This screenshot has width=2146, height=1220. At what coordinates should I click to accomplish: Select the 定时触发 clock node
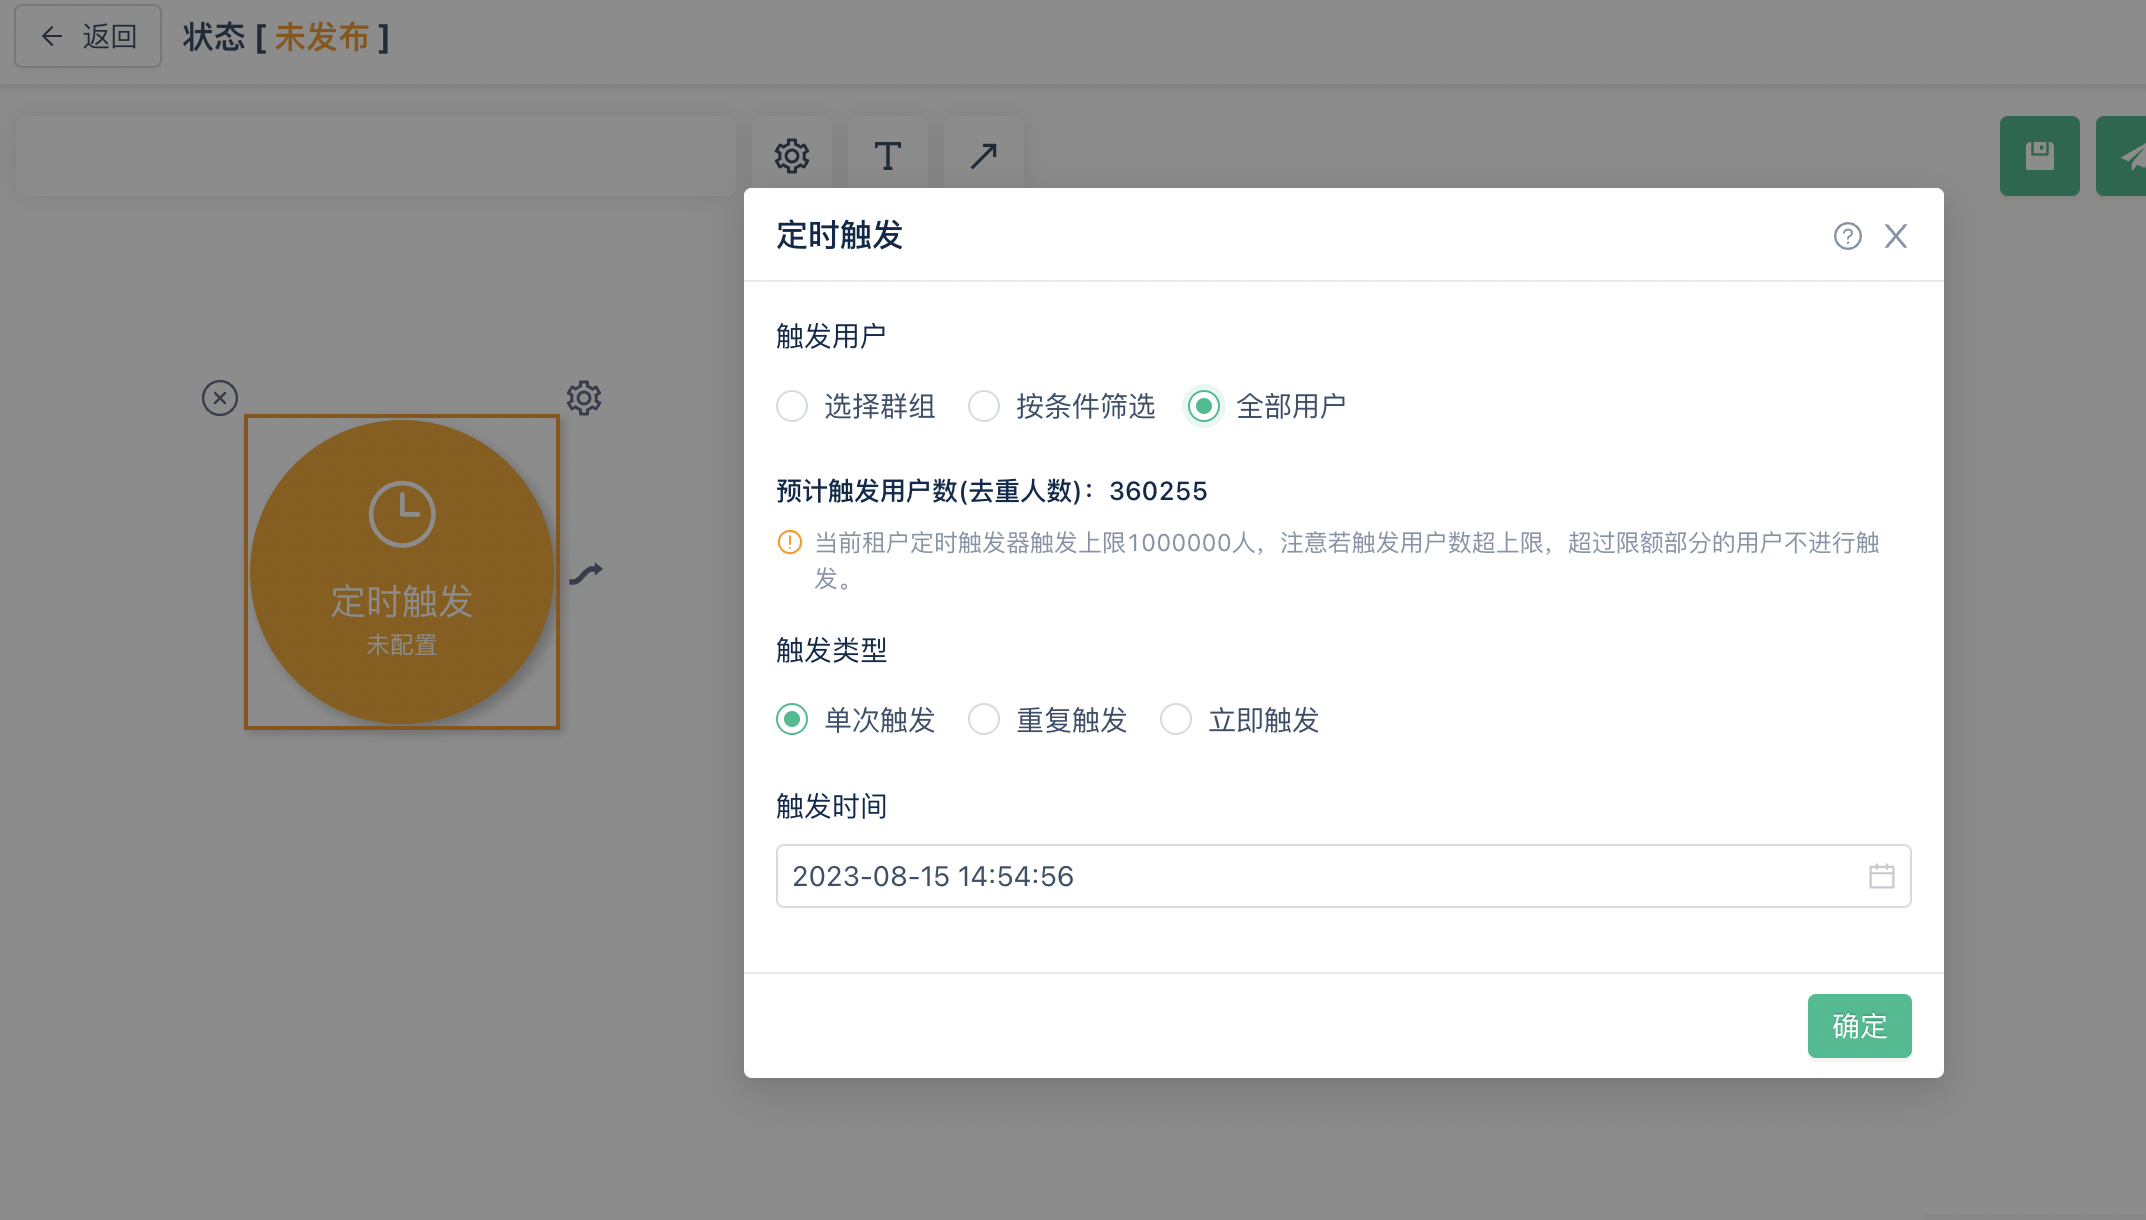point(402,572)
